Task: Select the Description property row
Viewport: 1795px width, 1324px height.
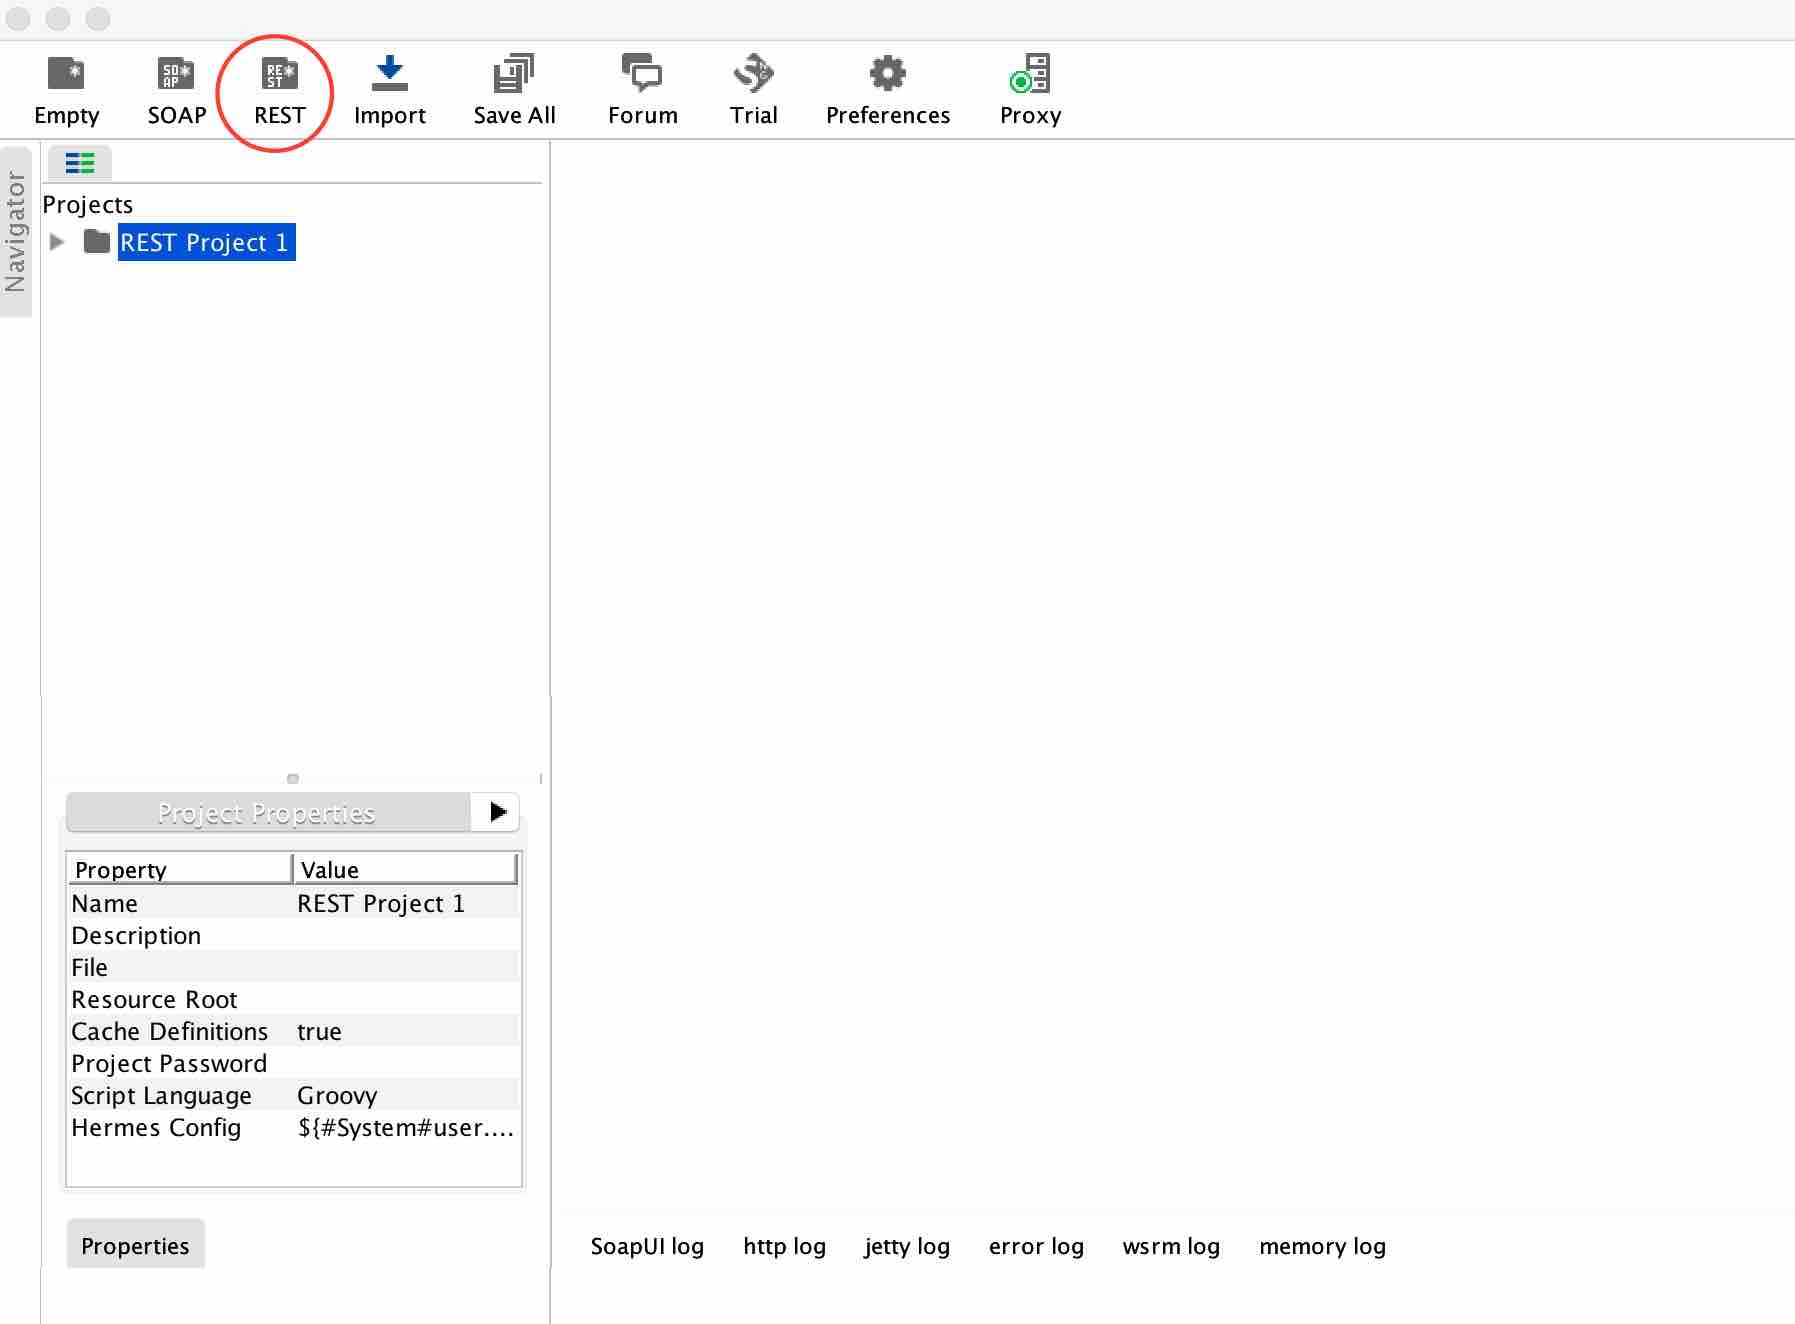Action: click(x=294, y=935)
